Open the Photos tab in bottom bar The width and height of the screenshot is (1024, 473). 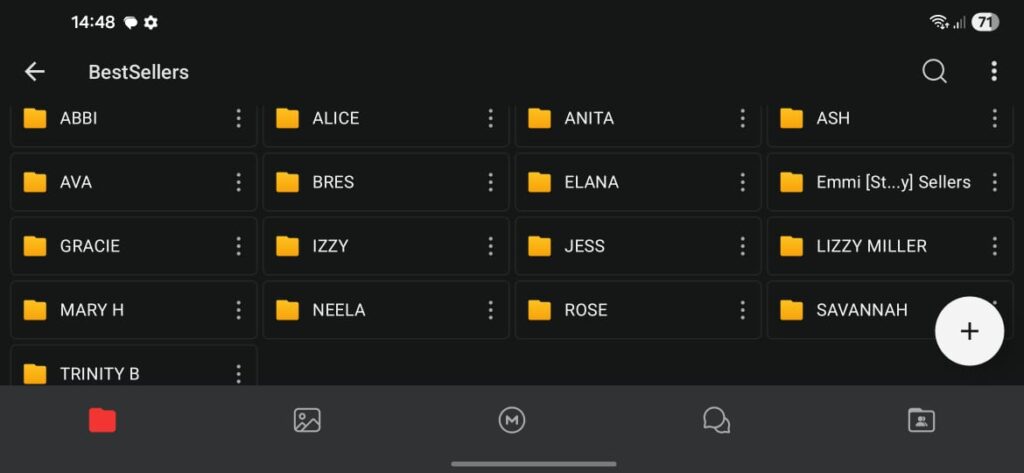(307, 420)
